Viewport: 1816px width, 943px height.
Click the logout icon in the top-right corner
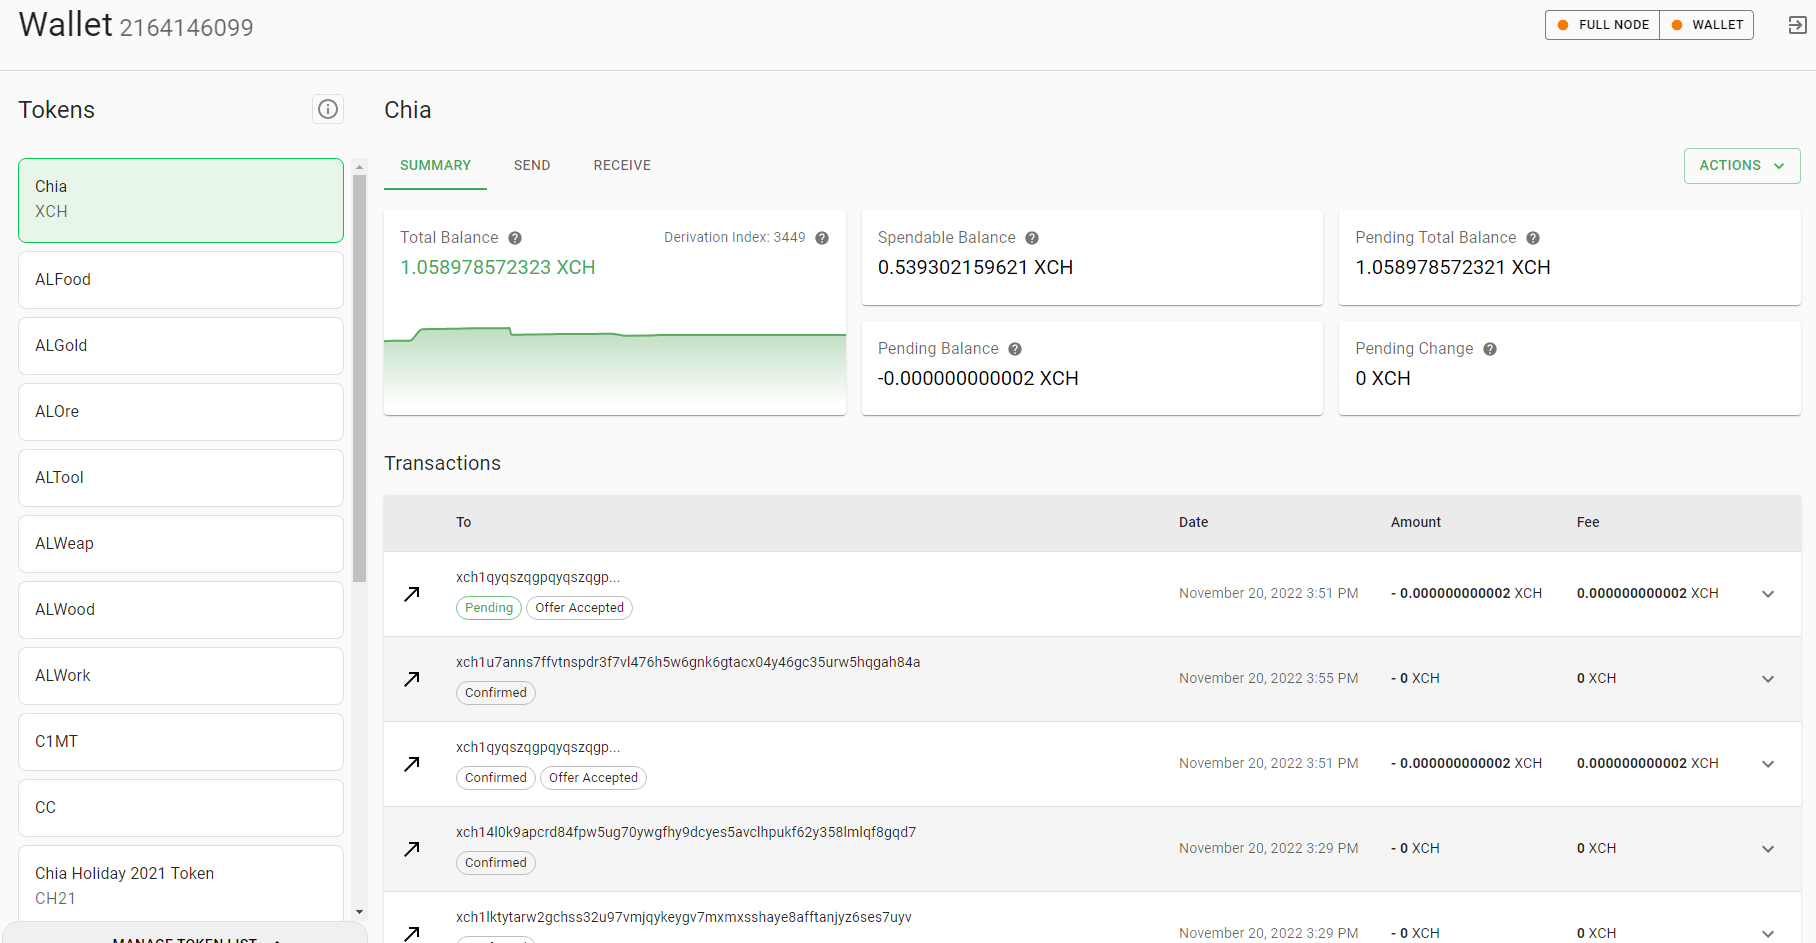[x=1793, y=24]
